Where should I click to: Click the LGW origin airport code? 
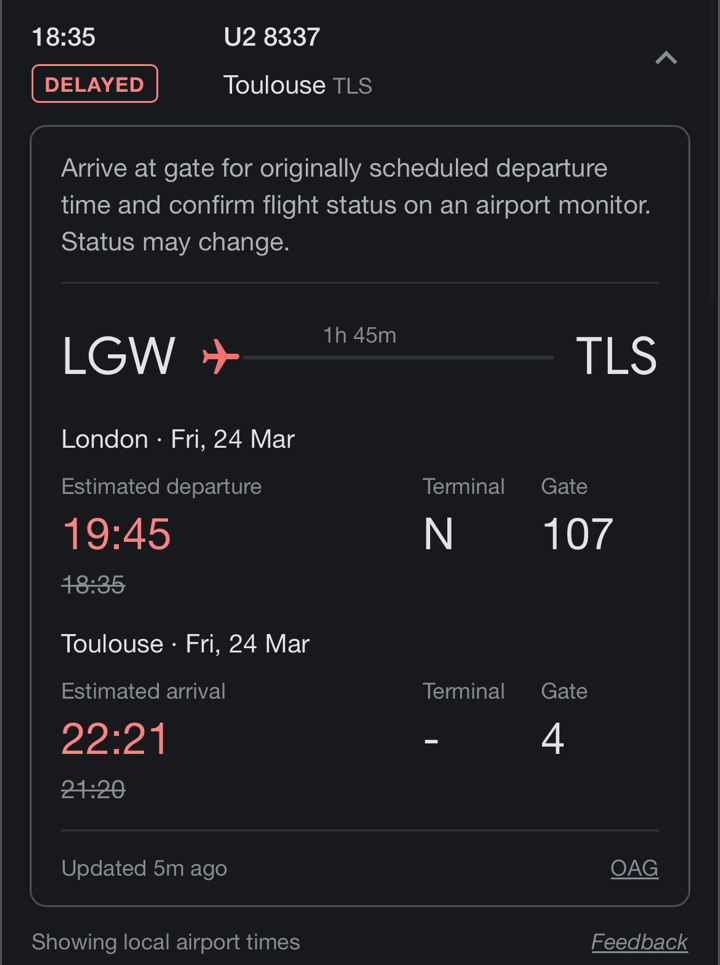pos(118,355)
